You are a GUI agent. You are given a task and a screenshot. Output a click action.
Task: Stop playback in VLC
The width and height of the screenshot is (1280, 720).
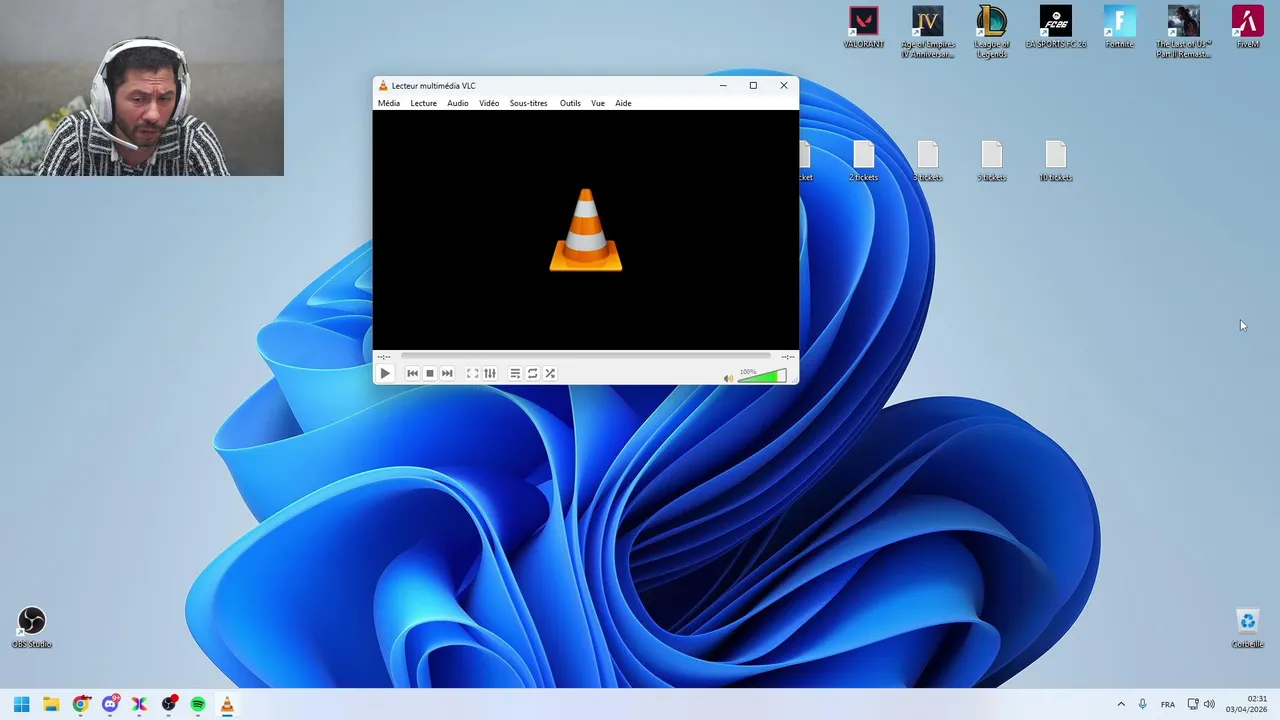point(430,373)
